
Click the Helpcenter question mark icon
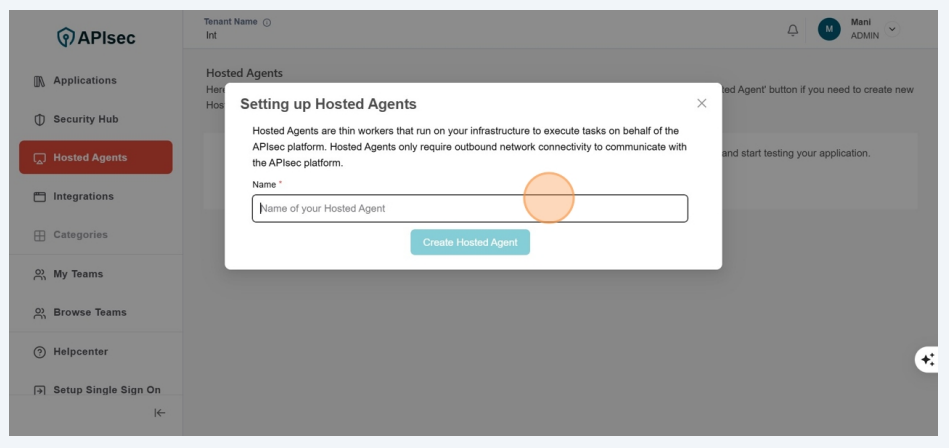click(40, 352)
